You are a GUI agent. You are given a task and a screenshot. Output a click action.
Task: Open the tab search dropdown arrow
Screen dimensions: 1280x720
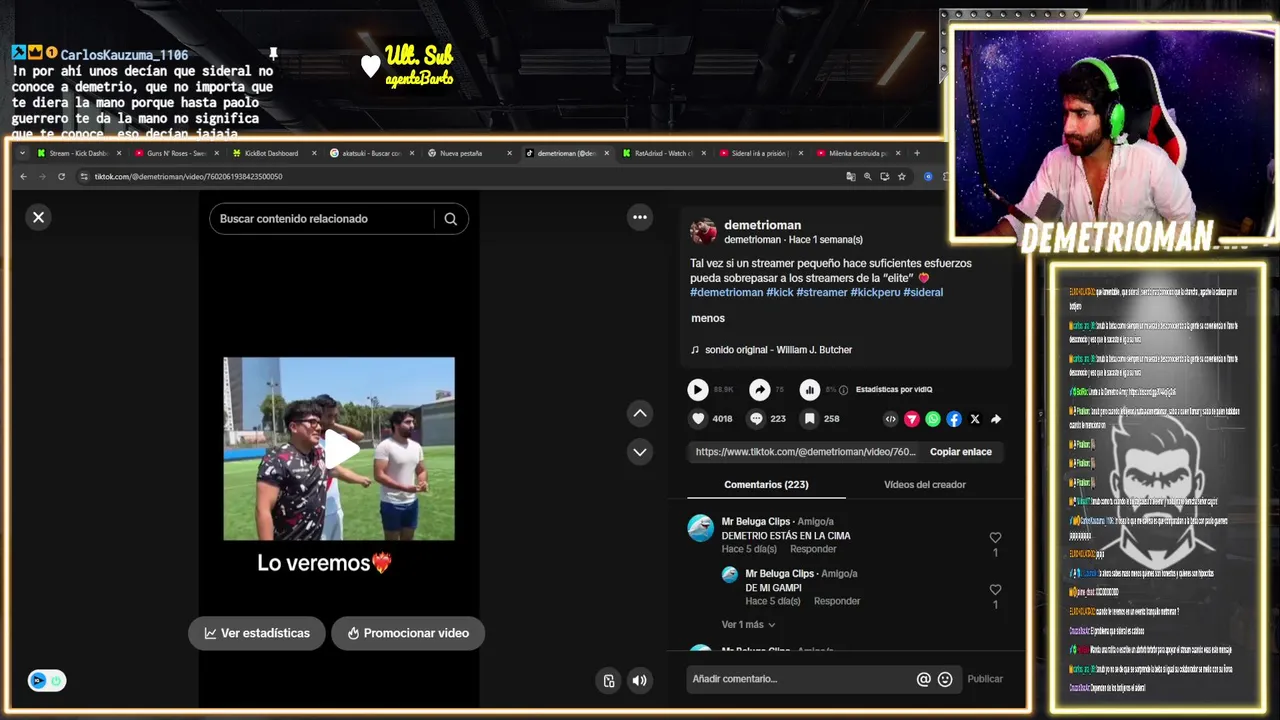(23, 153)
